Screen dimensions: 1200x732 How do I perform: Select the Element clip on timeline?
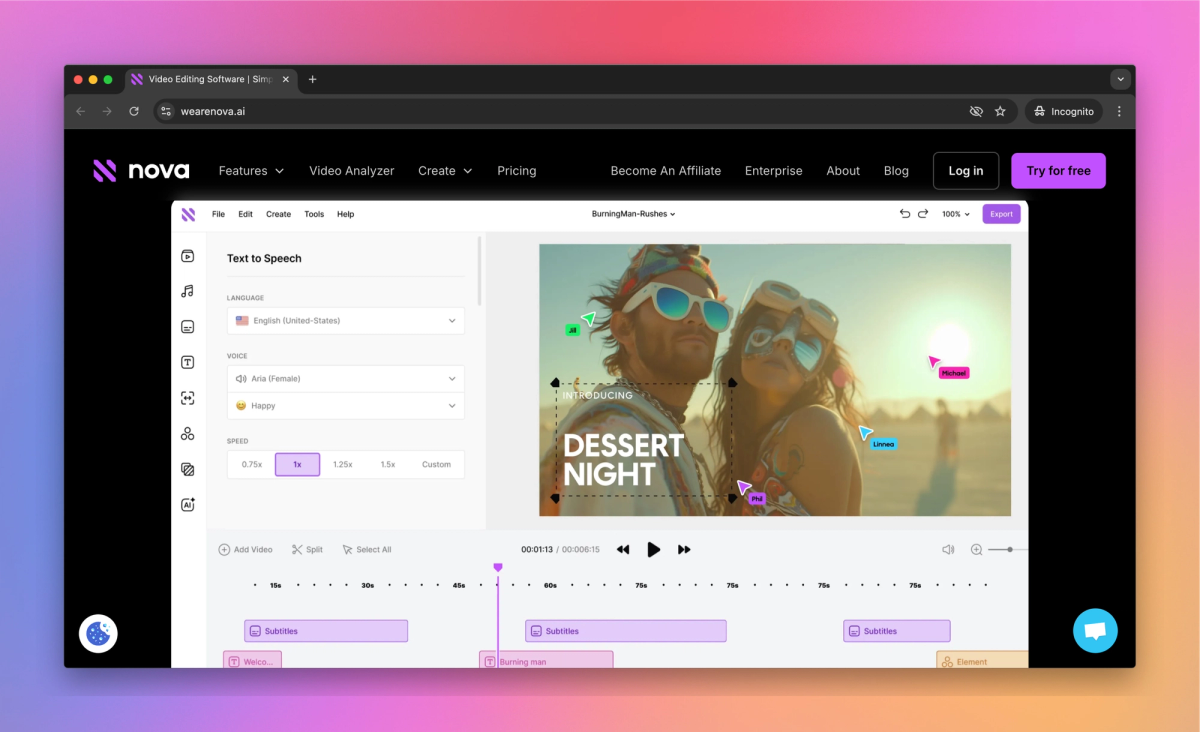pos(982,661)
